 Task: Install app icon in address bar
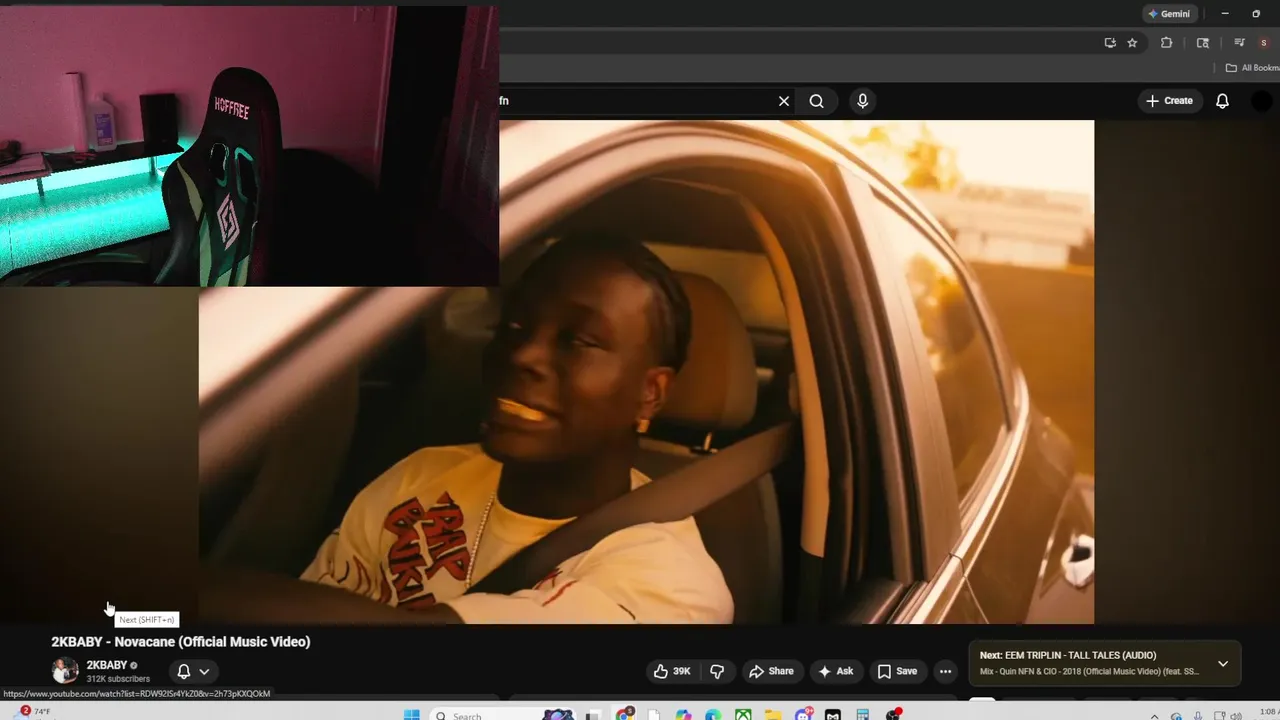click(1110, 43)
